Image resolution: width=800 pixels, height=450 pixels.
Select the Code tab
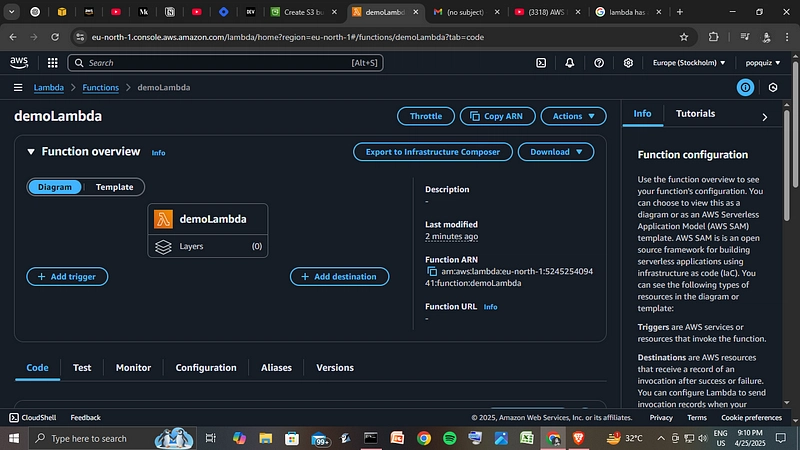[37, 367]
